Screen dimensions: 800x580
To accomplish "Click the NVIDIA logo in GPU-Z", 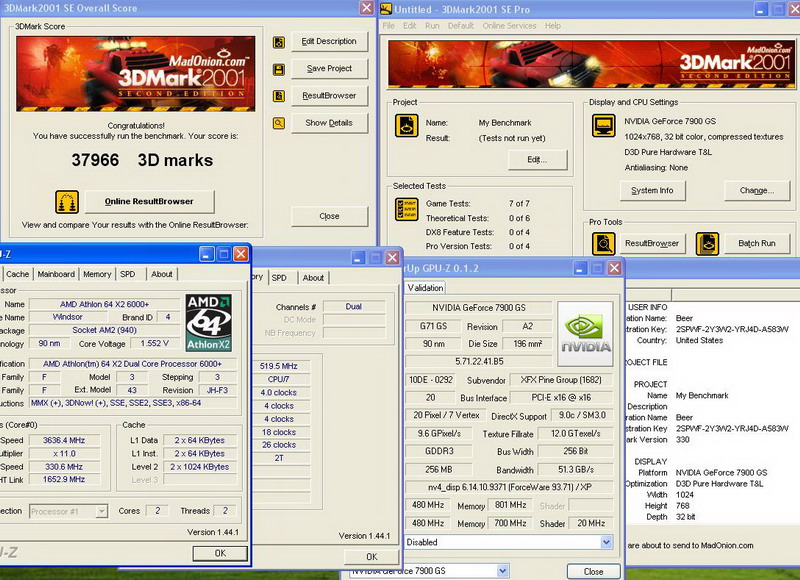I will [585, 334].
